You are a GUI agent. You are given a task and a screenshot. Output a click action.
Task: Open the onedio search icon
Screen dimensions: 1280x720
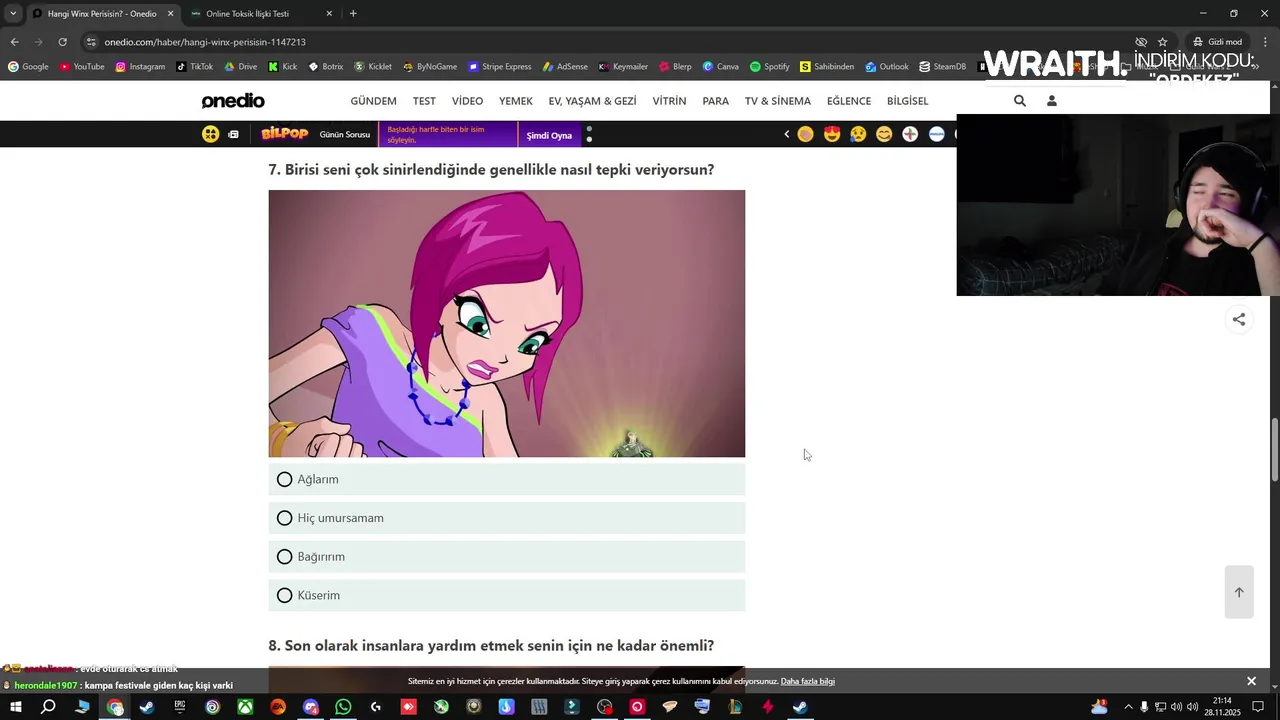1019,101
